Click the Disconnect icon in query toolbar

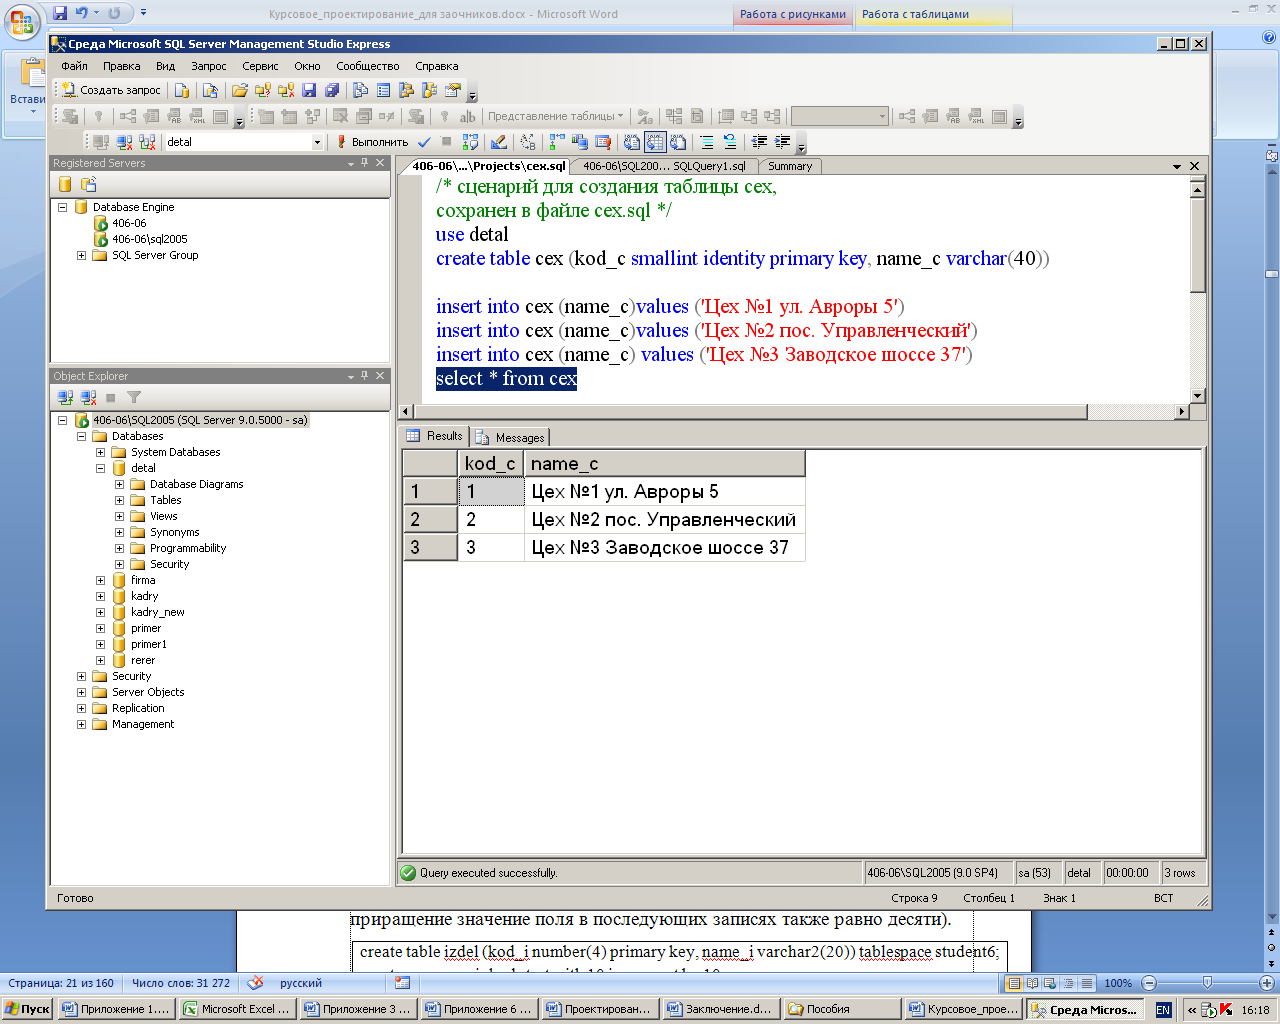[x=125, y=142]
